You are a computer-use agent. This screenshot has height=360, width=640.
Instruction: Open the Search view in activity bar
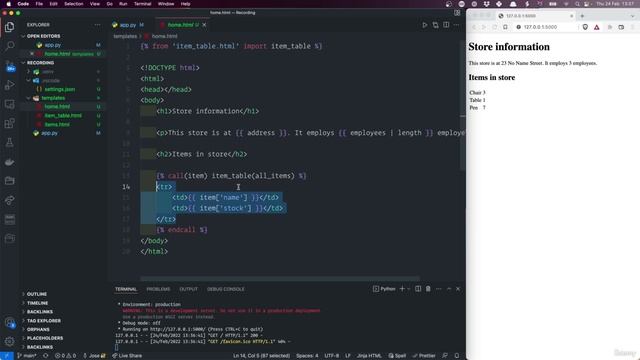(x=9, y=46)
